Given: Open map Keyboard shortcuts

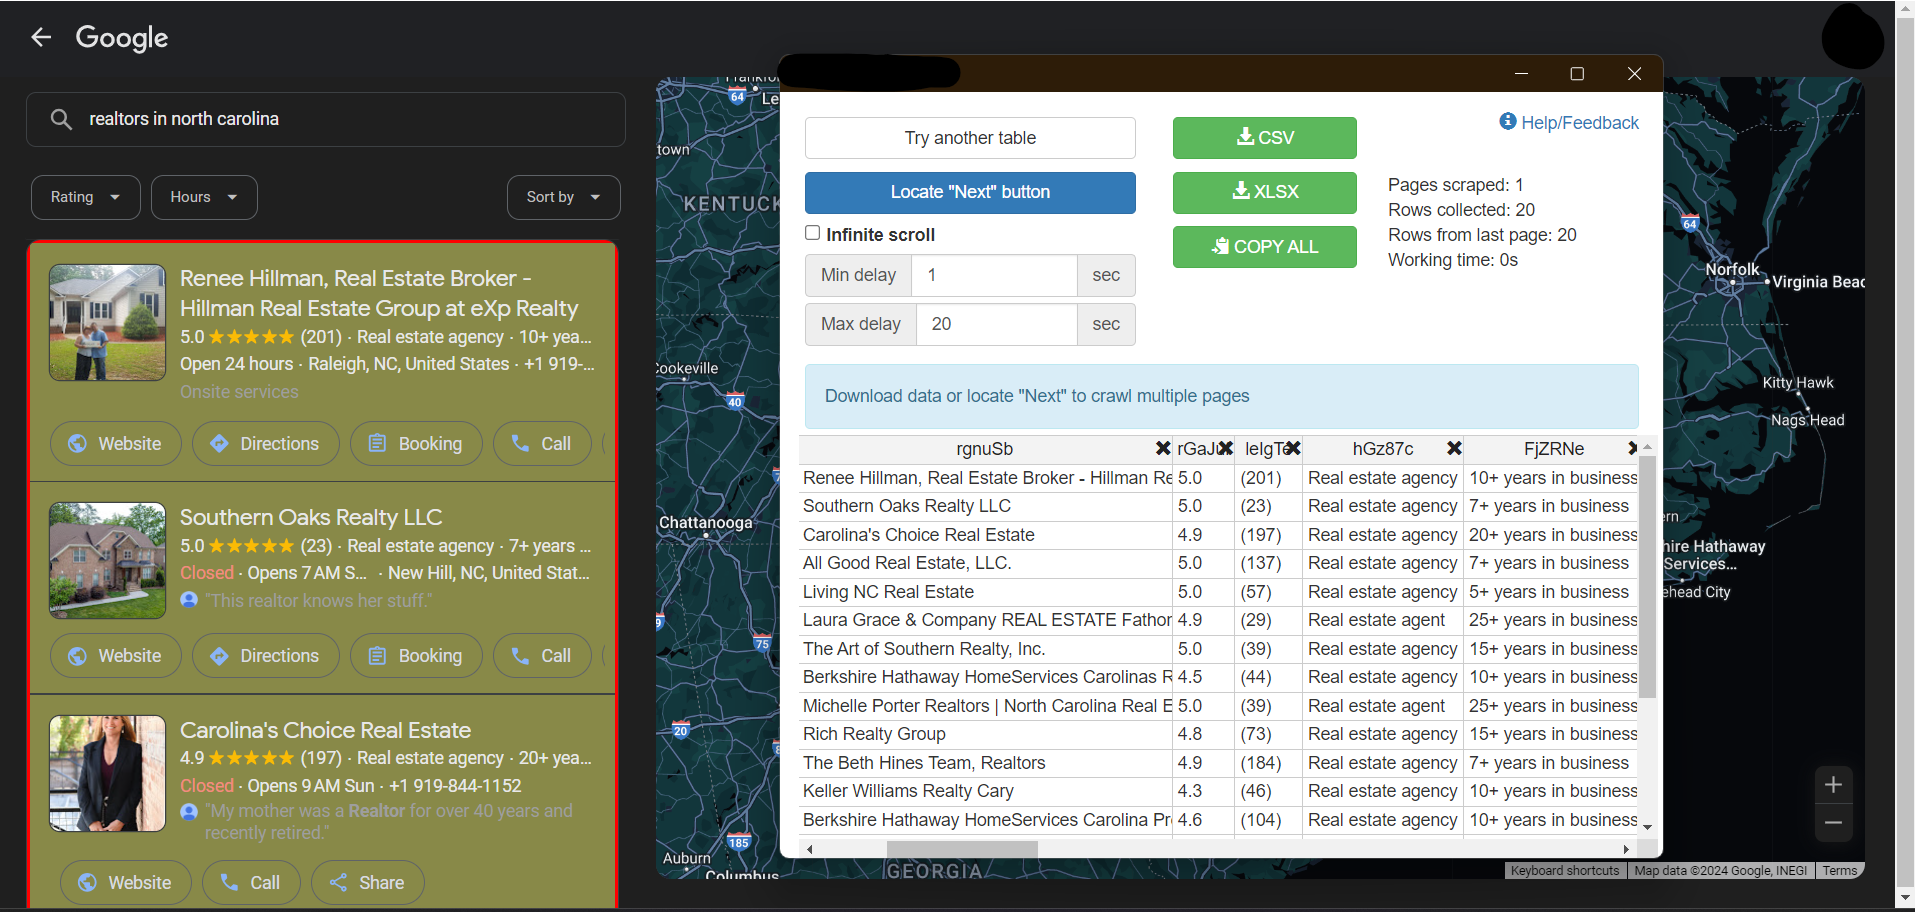Looking at the screenshot, I should [1564, 871].
